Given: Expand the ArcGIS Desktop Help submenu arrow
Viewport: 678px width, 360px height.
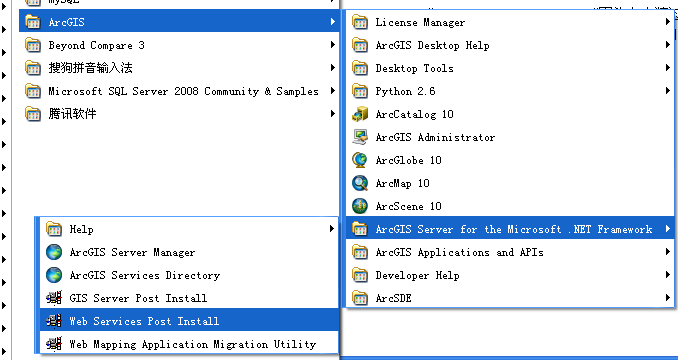Looking at the screenshot, I should 668,44.
